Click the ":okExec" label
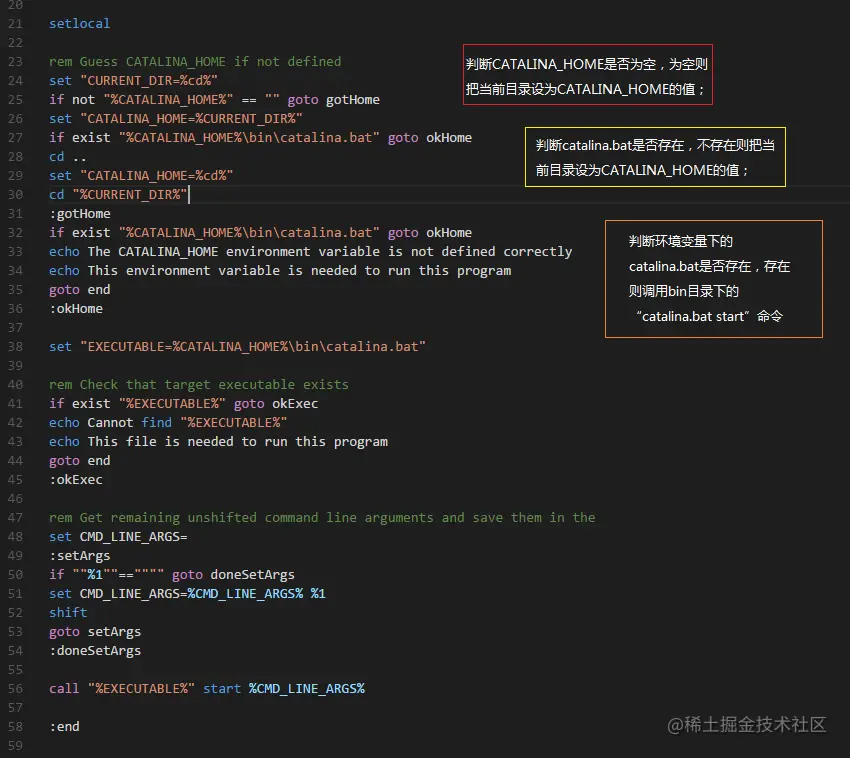850x758 pixels. 76,479
